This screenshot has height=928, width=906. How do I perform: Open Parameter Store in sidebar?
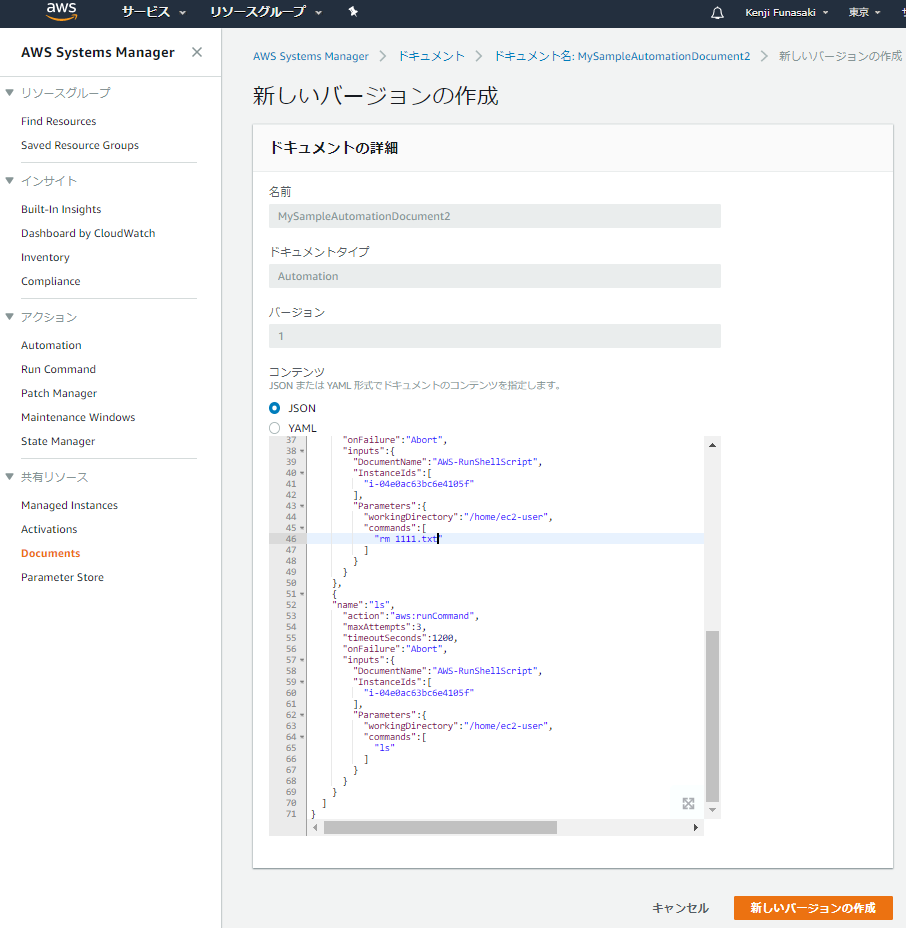[62, 577]
